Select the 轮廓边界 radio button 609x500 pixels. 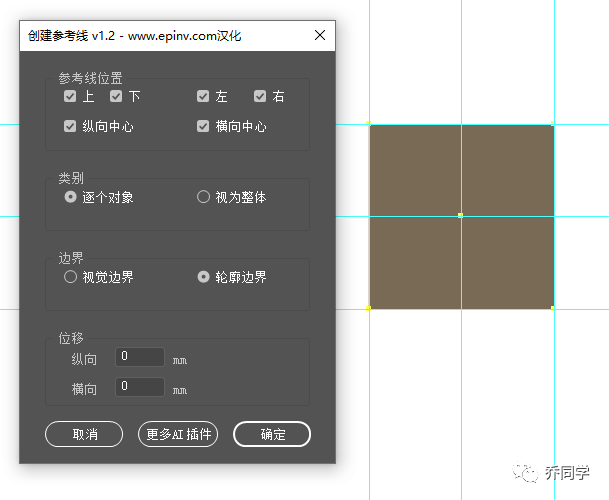(x=203, y=277)
